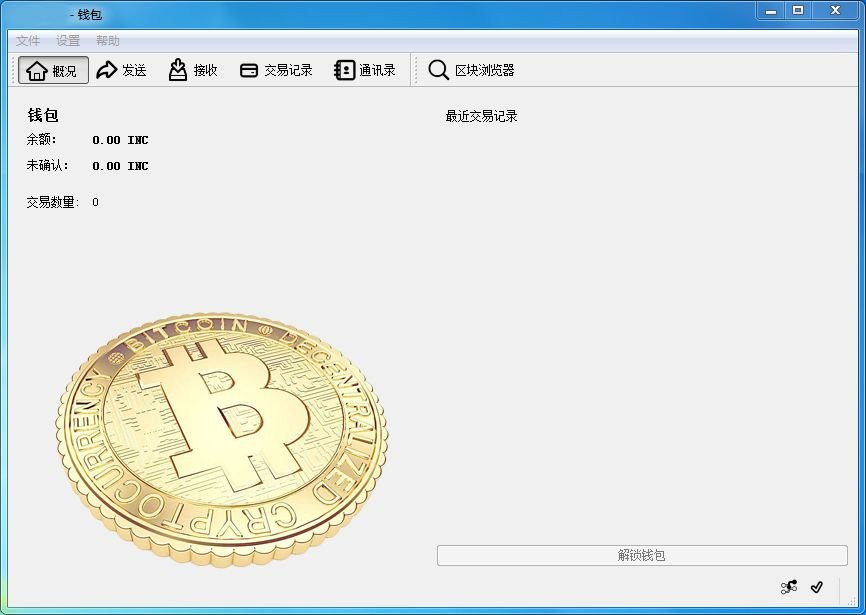The width and height of the screenshot is (866, 615).
Task: Click the magnifier icon beside 区块浏览器
Action: coord(438,70)
